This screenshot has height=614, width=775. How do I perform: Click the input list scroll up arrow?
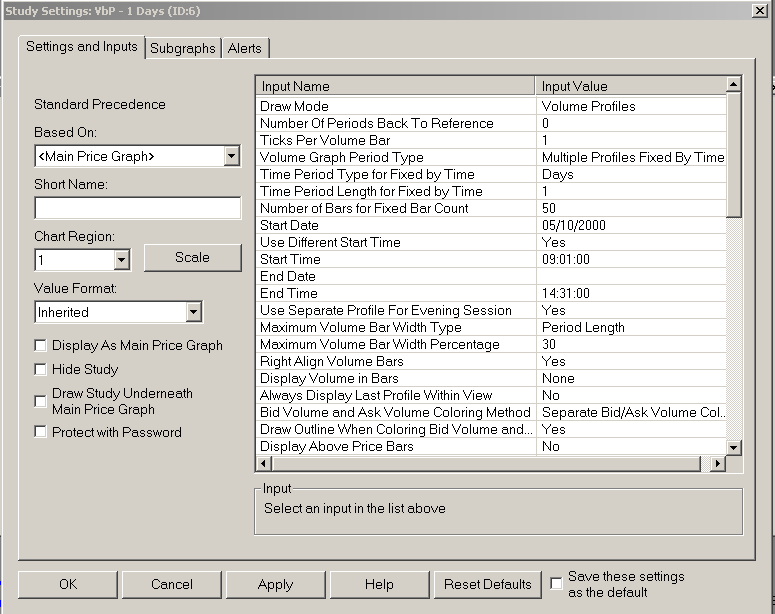click(734, 86)
